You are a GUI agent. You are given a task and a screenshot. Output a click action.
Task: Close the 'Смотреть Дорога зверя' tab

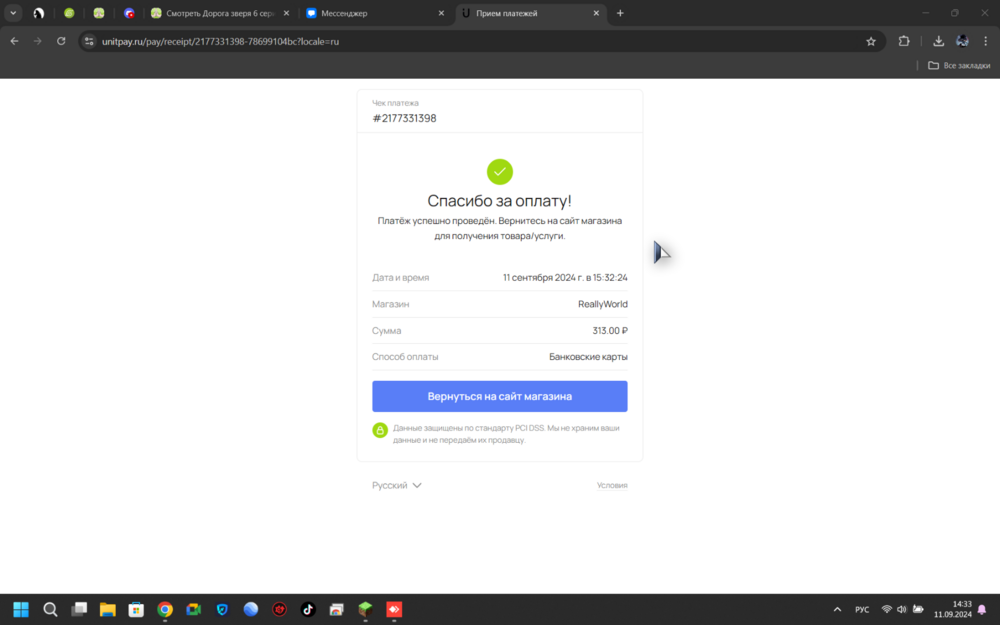coord(286,13)
